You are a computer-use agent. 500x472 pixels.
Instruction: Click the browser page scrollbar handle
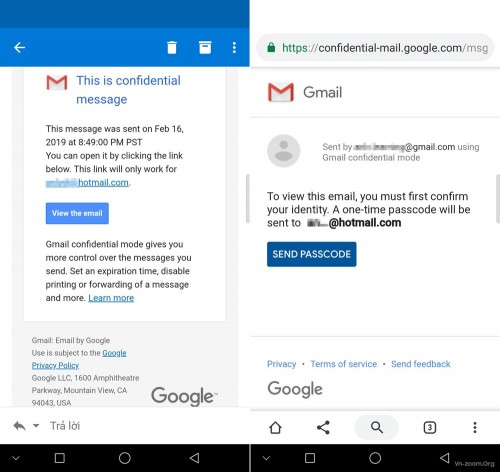[498, 198]
